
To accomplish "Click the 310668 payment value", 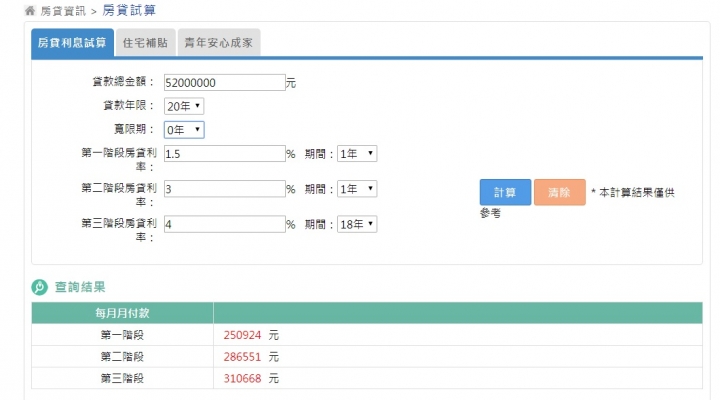I will [x=242, y=378].
